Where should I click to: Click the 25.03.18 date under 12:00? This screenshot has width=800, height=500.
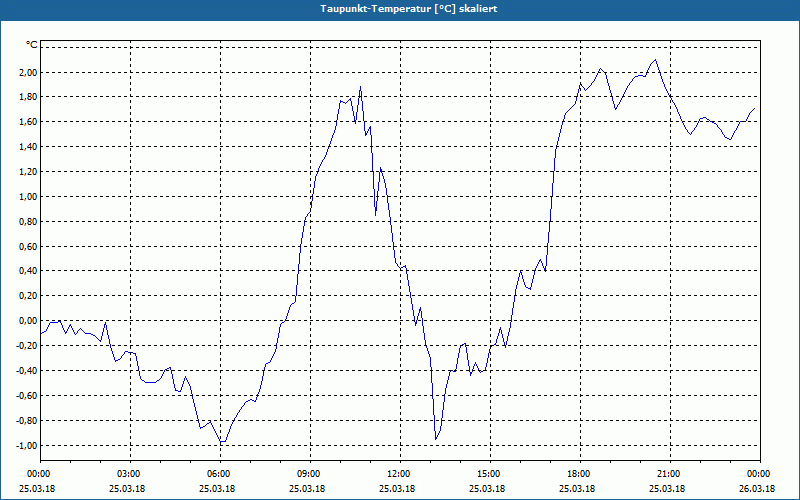[x=397, y=489]
